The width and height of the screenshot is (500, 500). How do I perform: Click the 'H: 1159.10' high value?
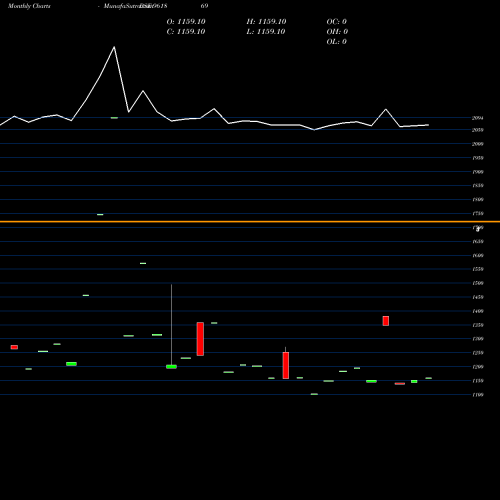[266, 22]
